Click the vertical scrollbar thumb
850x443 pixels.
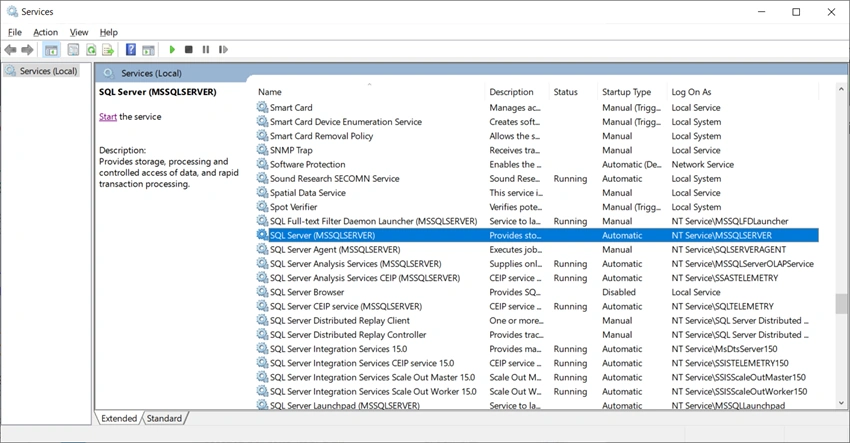(841, 304)
